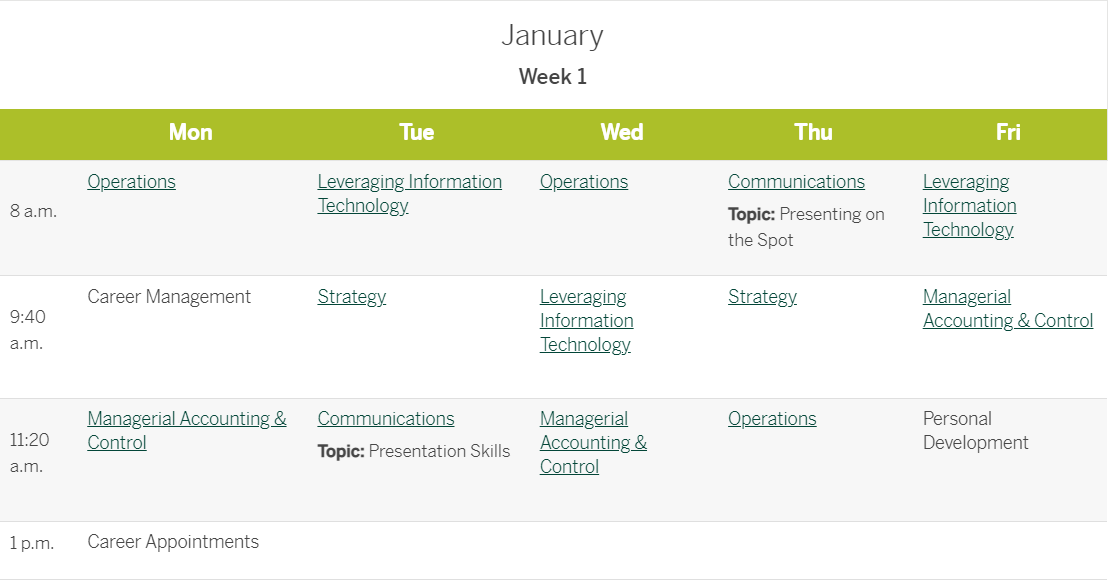The width and height of the screenshot is (1108, 580).
Task: Select the Wed column header
Action: pos(622,132)
